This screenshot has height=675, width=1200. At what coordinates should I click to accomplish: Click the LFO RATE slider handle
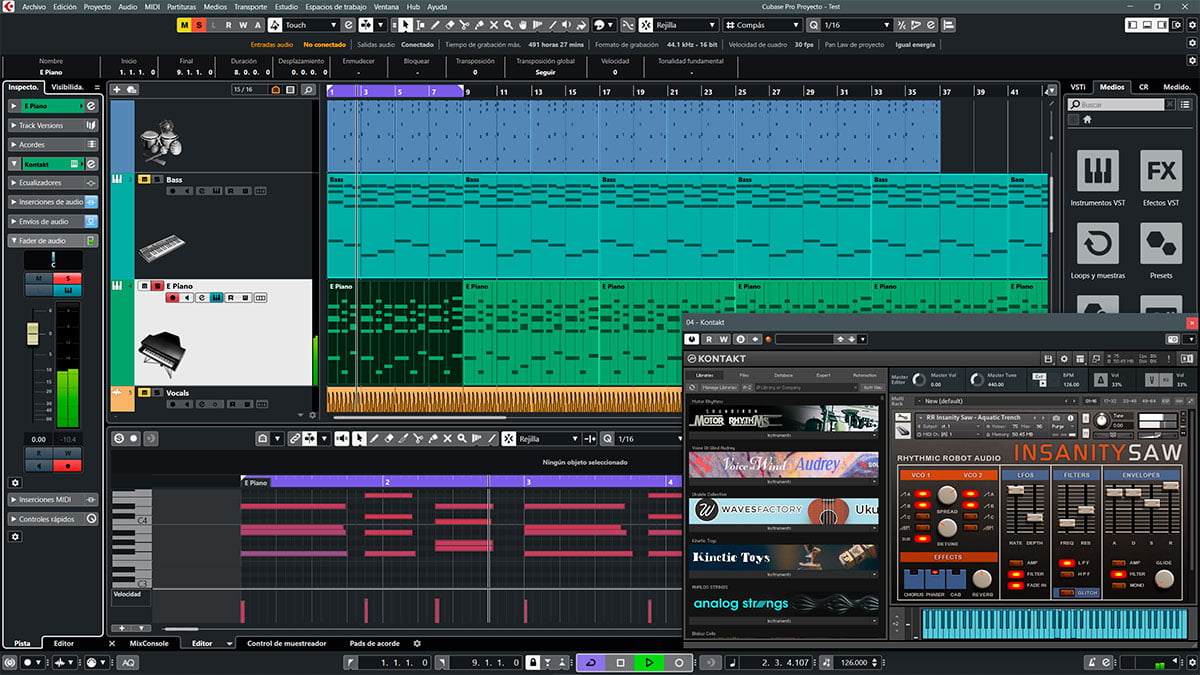(1014, 489)
